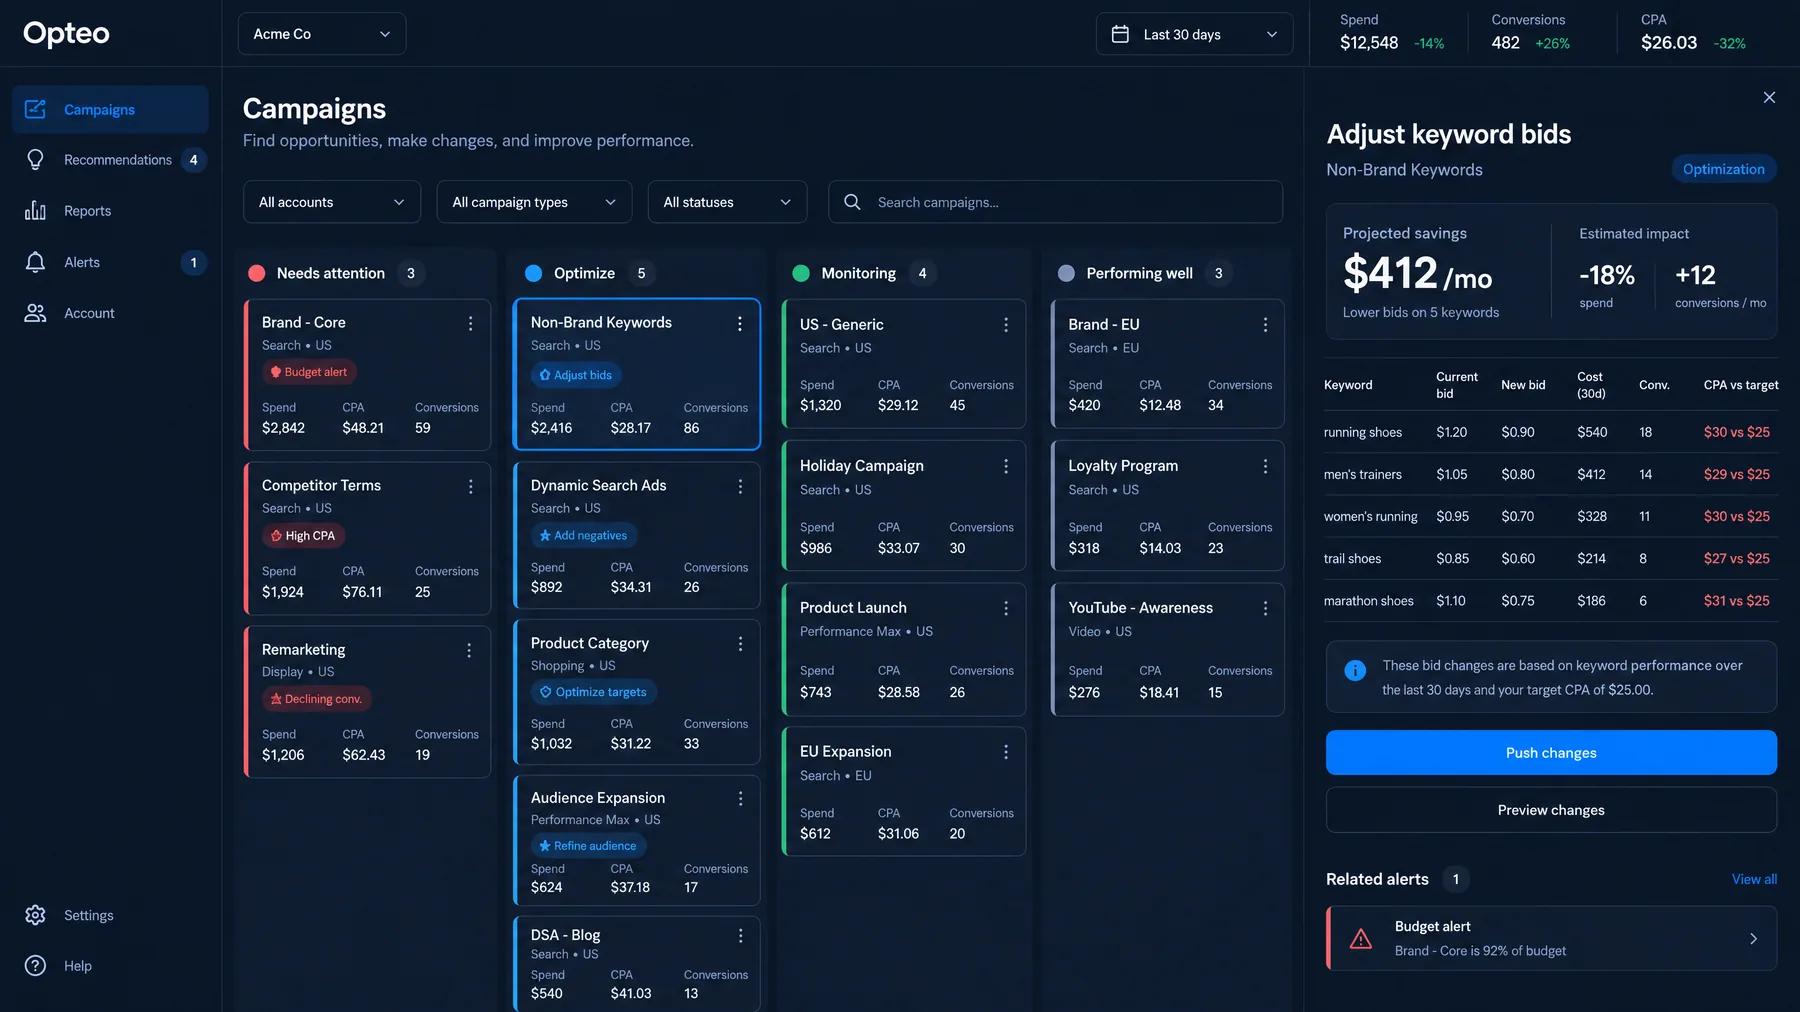
Task: Click Preview changes button
Action: point(1551,810)
